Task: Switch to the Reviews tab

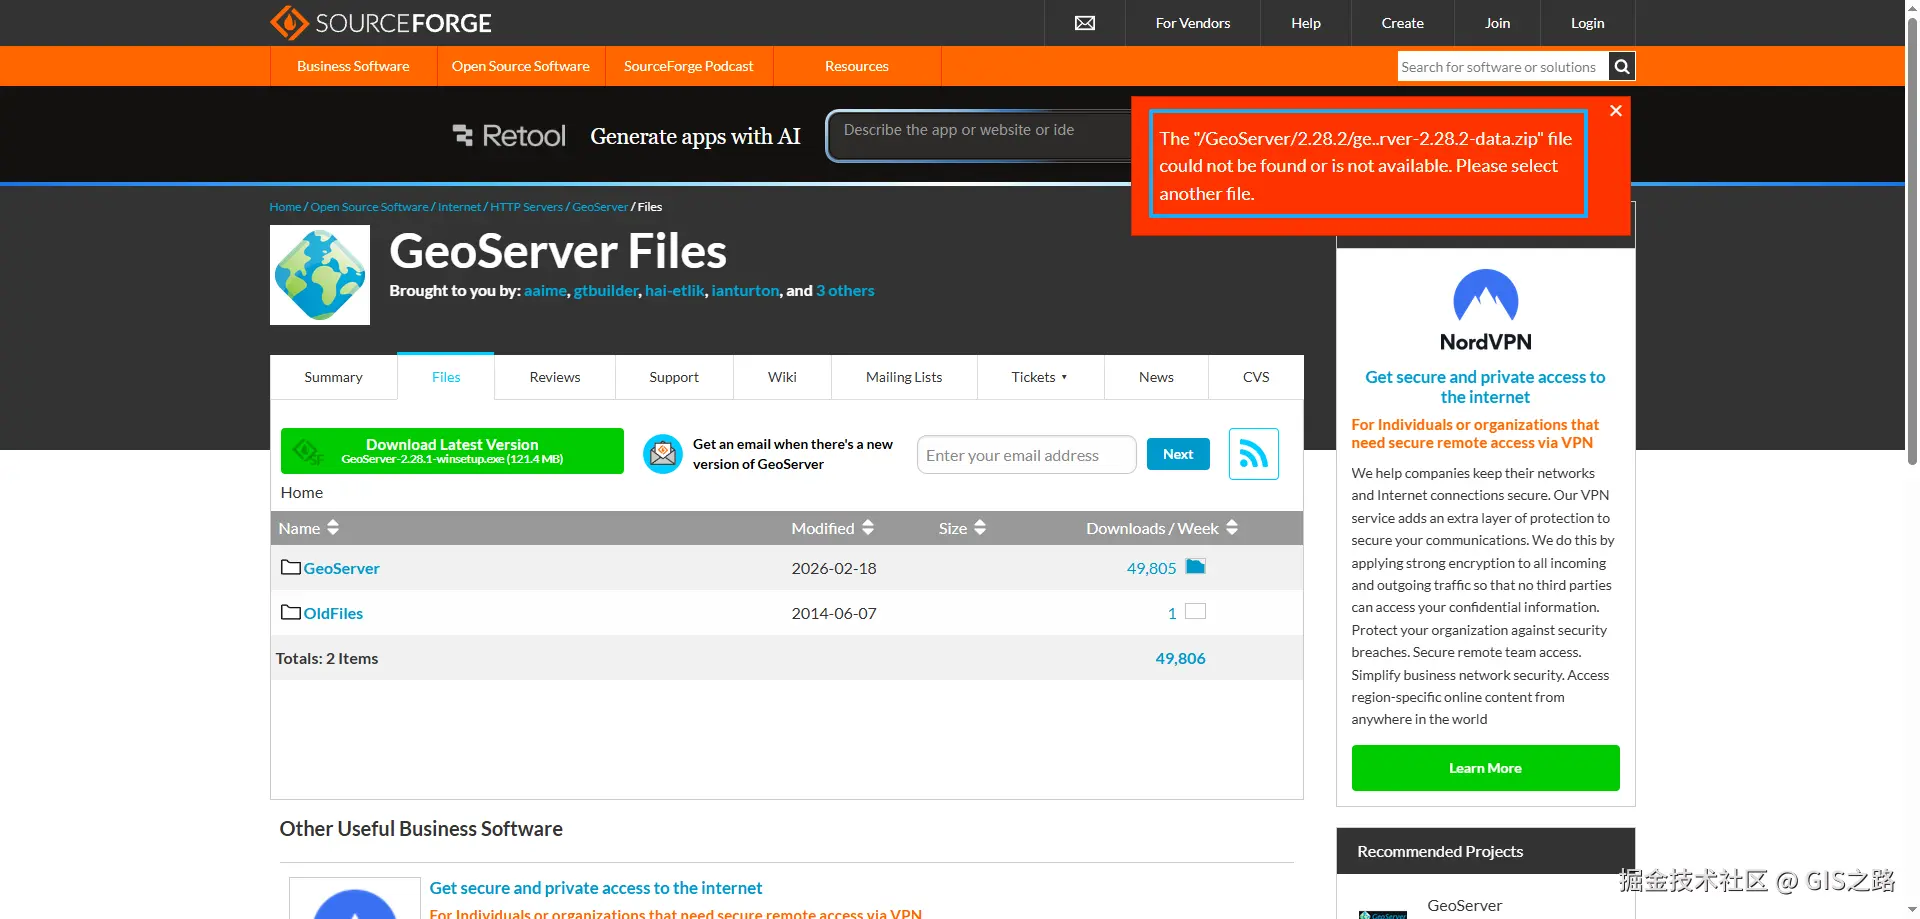Action: coord(555,377)
